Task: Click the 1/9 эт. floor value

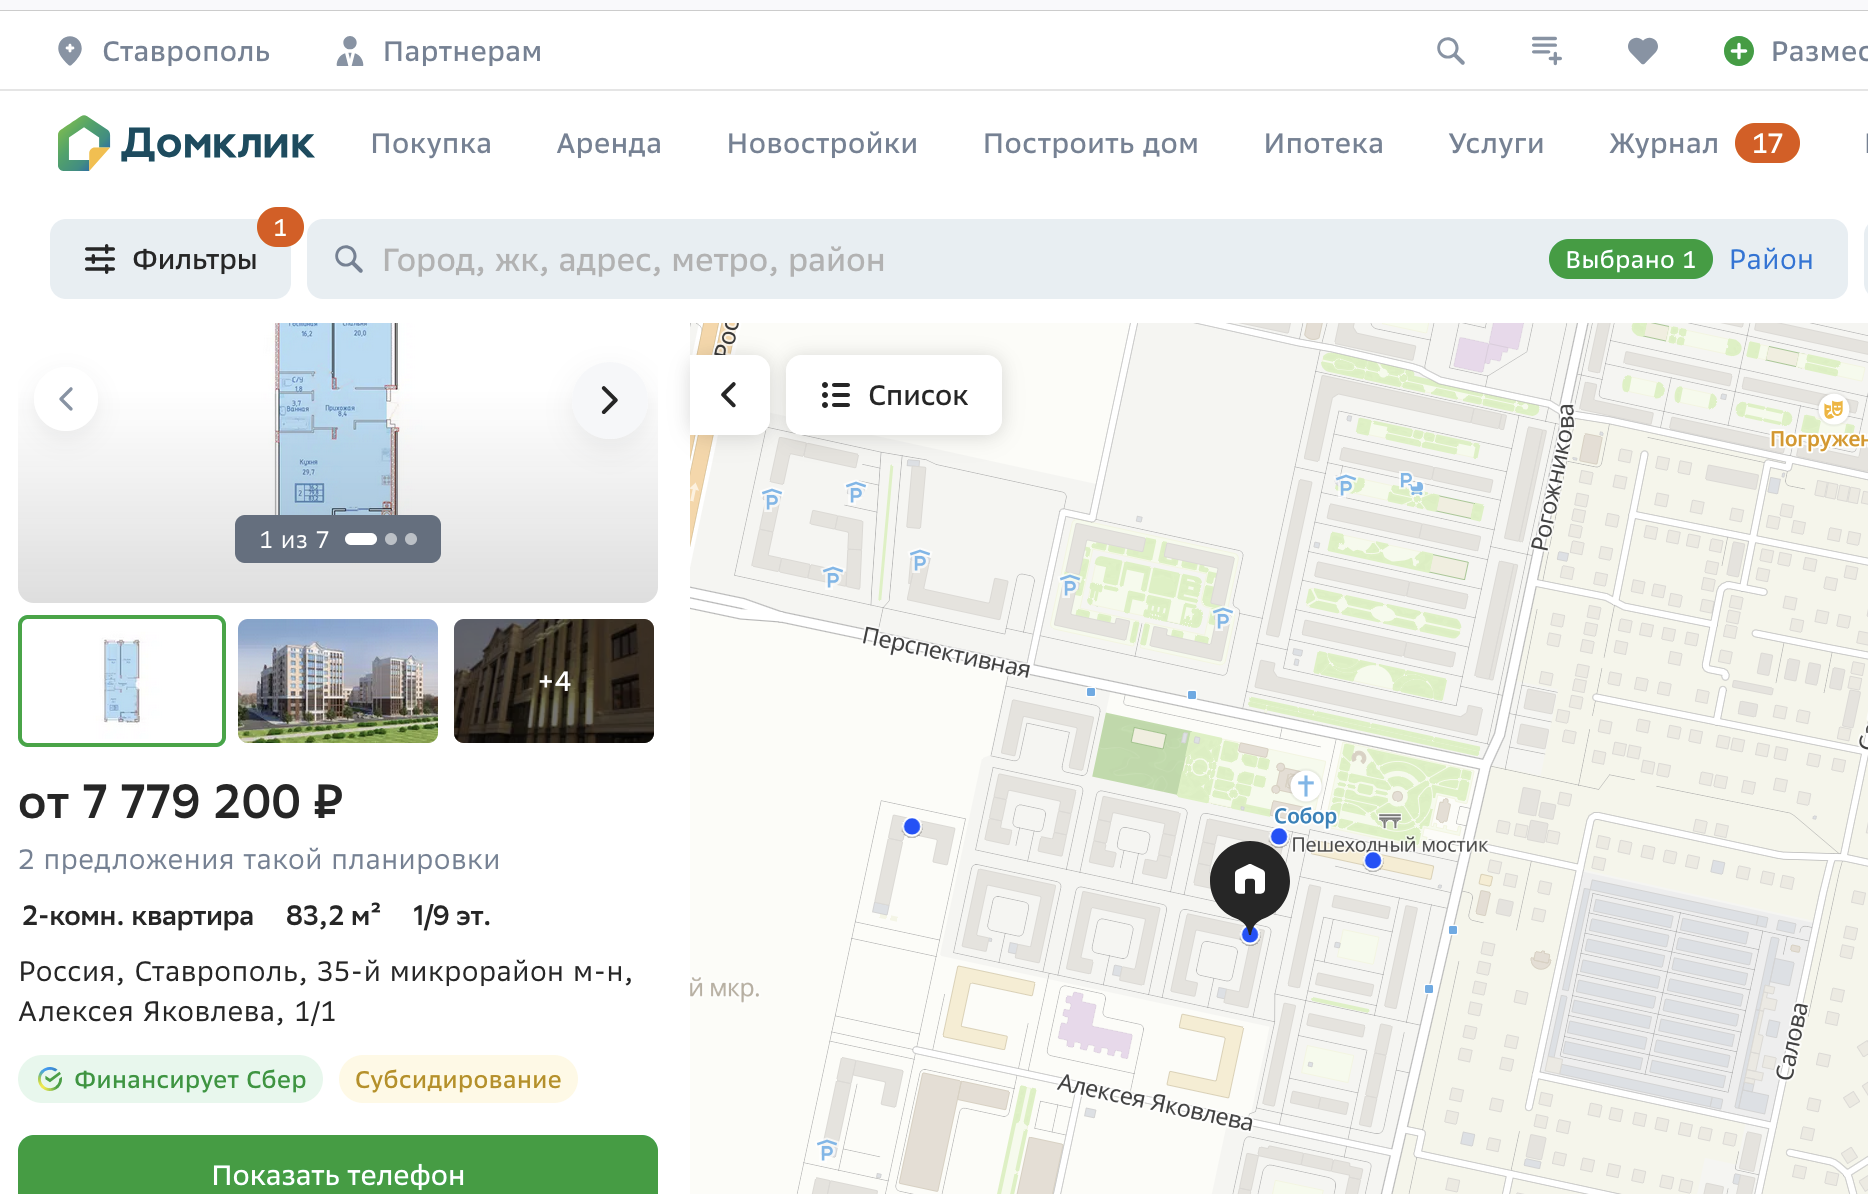Action: 451,915
